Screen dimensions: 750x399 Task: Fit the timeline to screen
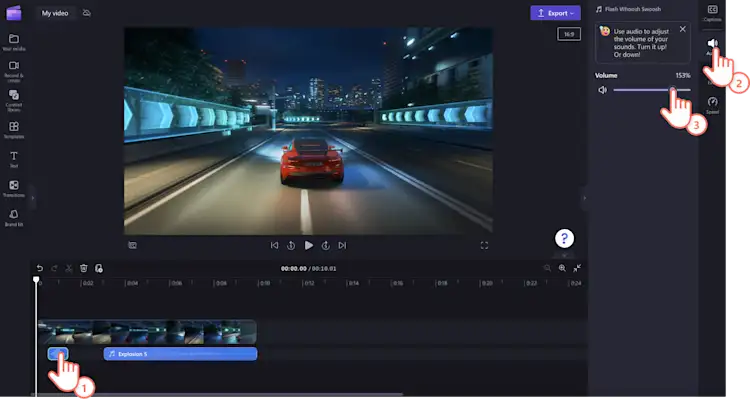point(577,268)
